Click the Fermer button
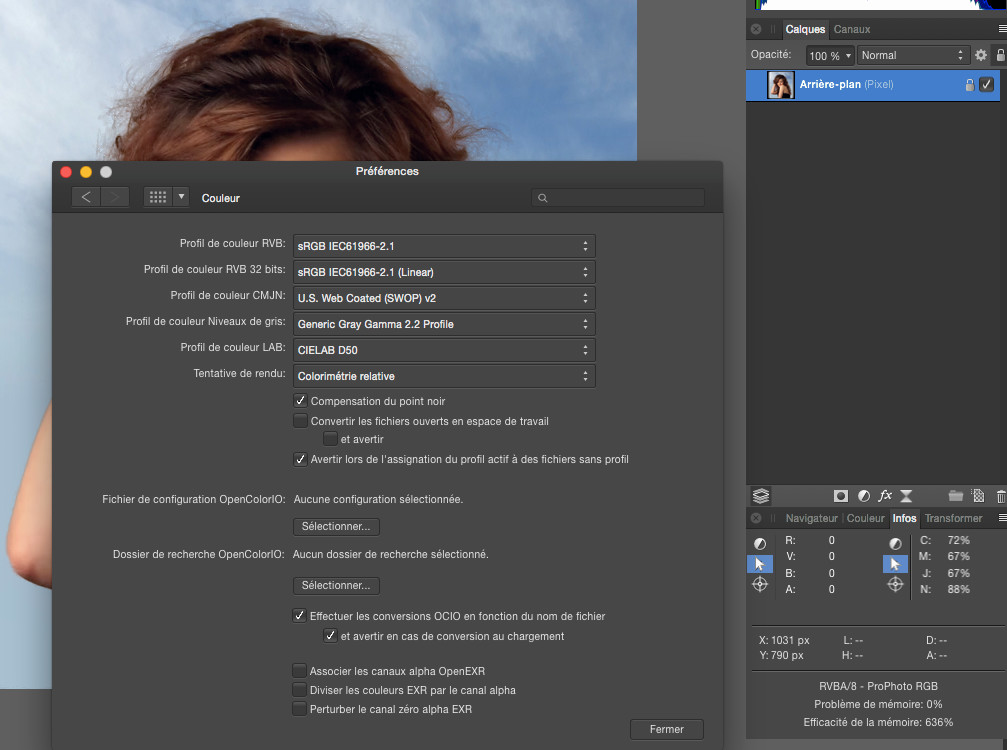Viewport: 1007px width, 750px height. click(667, 729)
